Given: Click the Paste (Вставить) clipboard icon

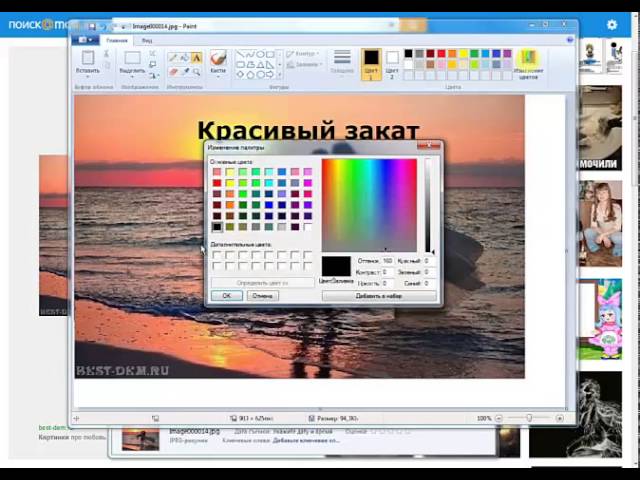Looking at the screenshot, I should click(88, 58).
